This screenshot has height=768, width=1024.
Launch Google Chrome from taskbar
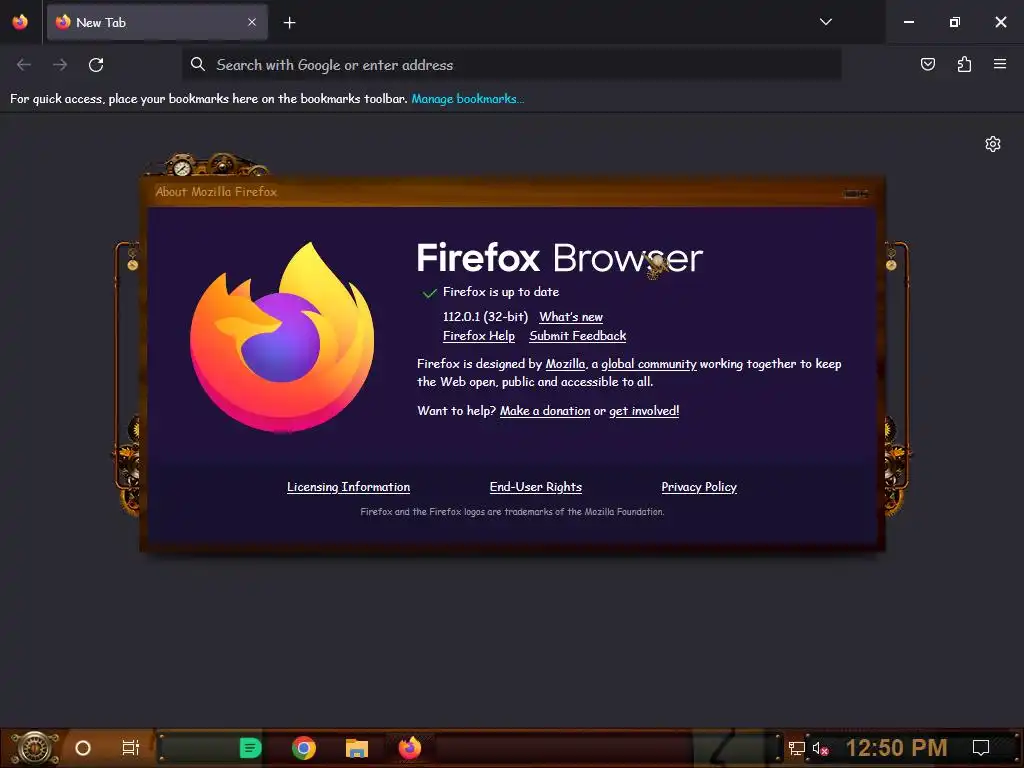tap(304, 748)
